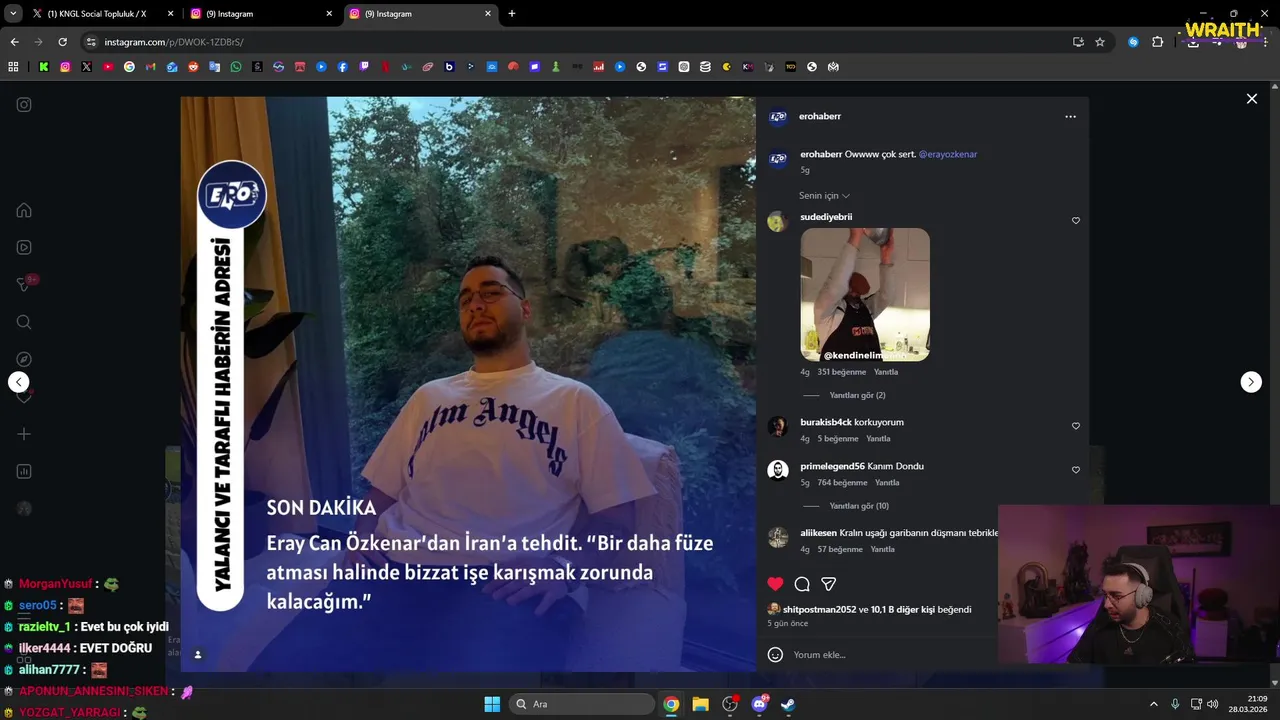Viewport: 1280px width, 720px height.
Task: Open Kick bookmark in bookmarks bar
Action: (44, 67)
